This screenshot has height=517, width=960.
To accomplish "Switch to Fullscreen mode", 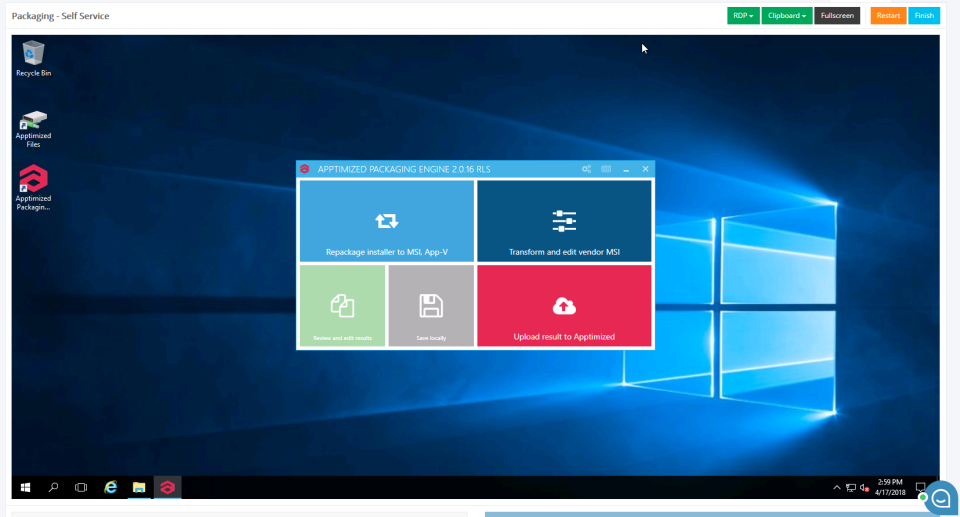I will click(x=837, y=15).
